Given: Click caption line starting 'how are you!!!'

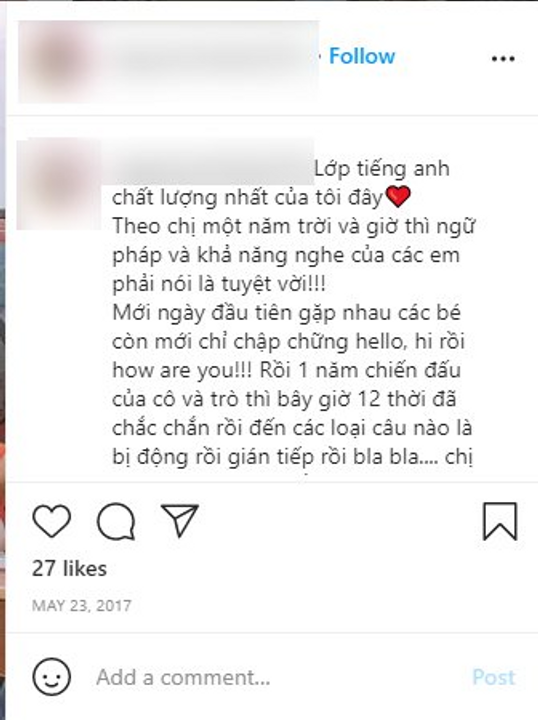Looking at the screenshot, I should 286,370.
